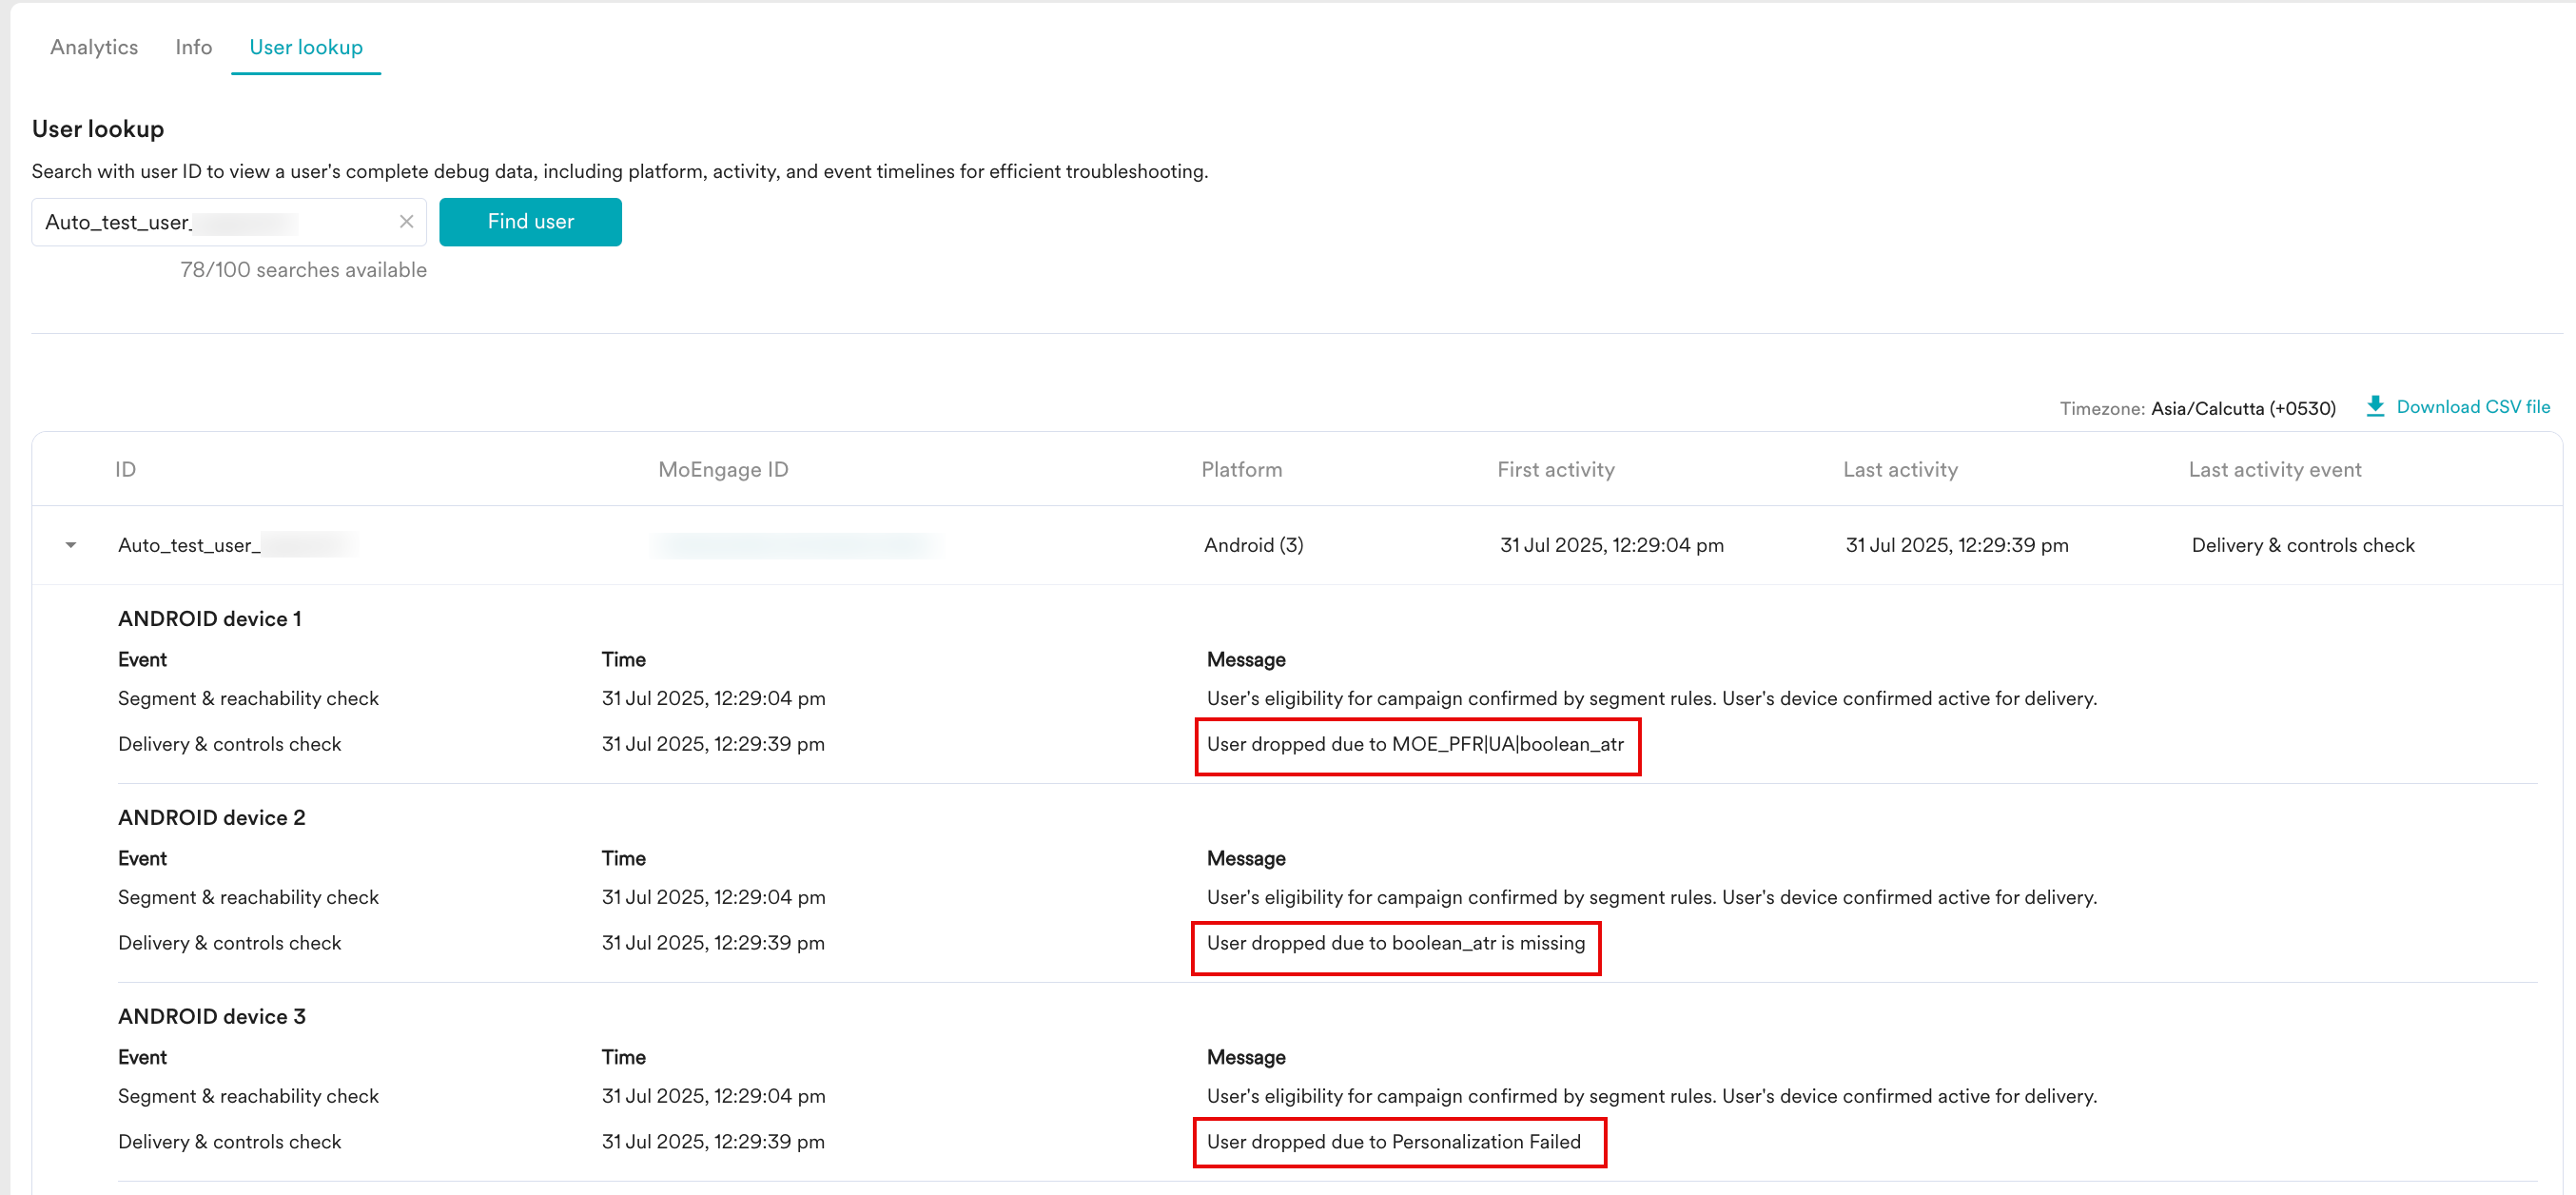Screen dimensions: 2576x1195
Task: Select the User lookup tab
Action: pos(306,47)
